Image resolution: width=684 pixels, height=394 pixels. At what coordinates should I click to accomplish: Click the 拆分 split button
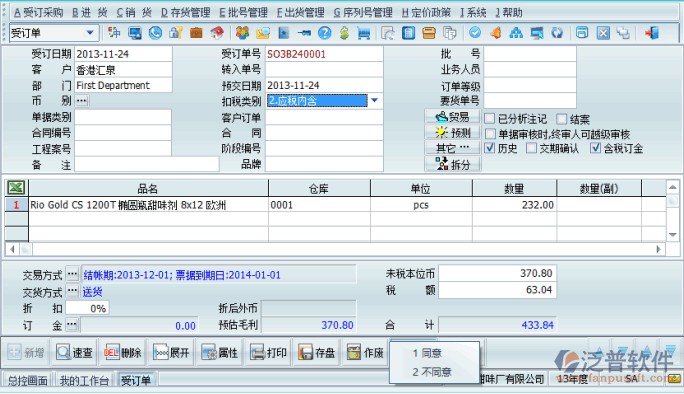[453, 164]
